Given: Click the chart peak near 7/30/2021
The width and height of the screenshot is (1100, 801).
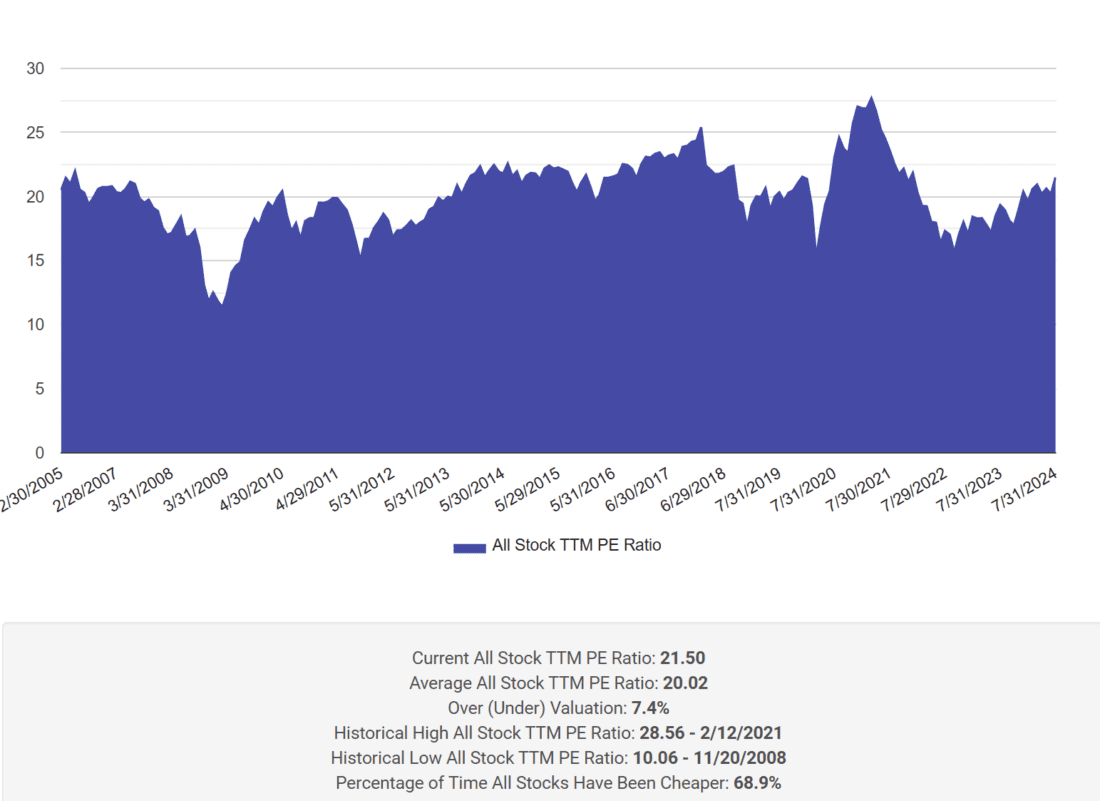Looking at the screenshot, I should 871,97.
